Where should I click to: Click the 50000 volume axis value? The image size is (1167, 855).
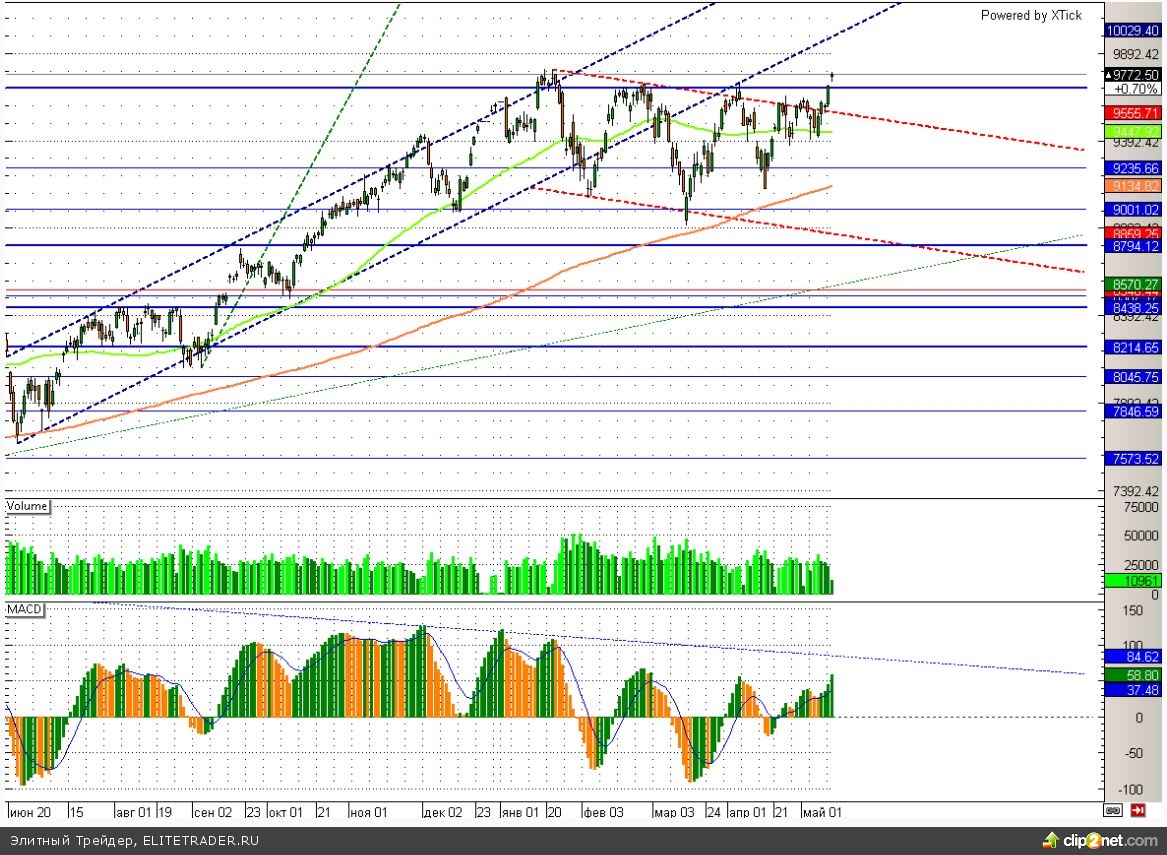1141,536
